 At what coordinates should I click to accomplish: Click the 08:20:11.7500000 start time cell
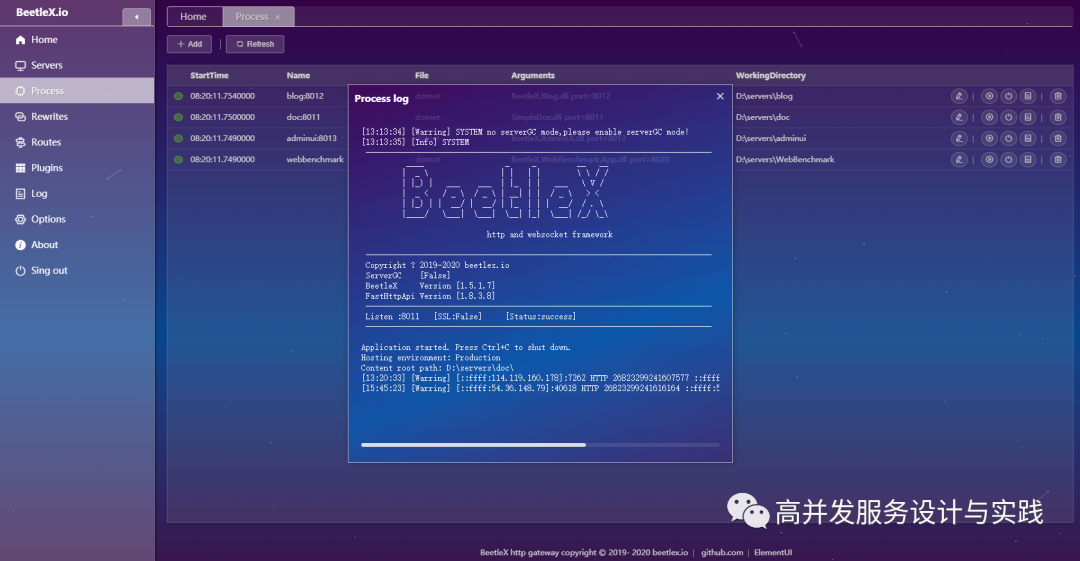click(x=222, y=117)
